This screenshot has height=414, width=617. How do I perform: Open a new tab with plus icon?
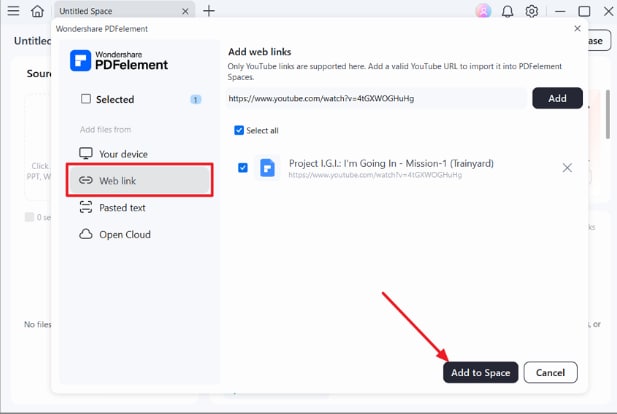tap(209, 11)
